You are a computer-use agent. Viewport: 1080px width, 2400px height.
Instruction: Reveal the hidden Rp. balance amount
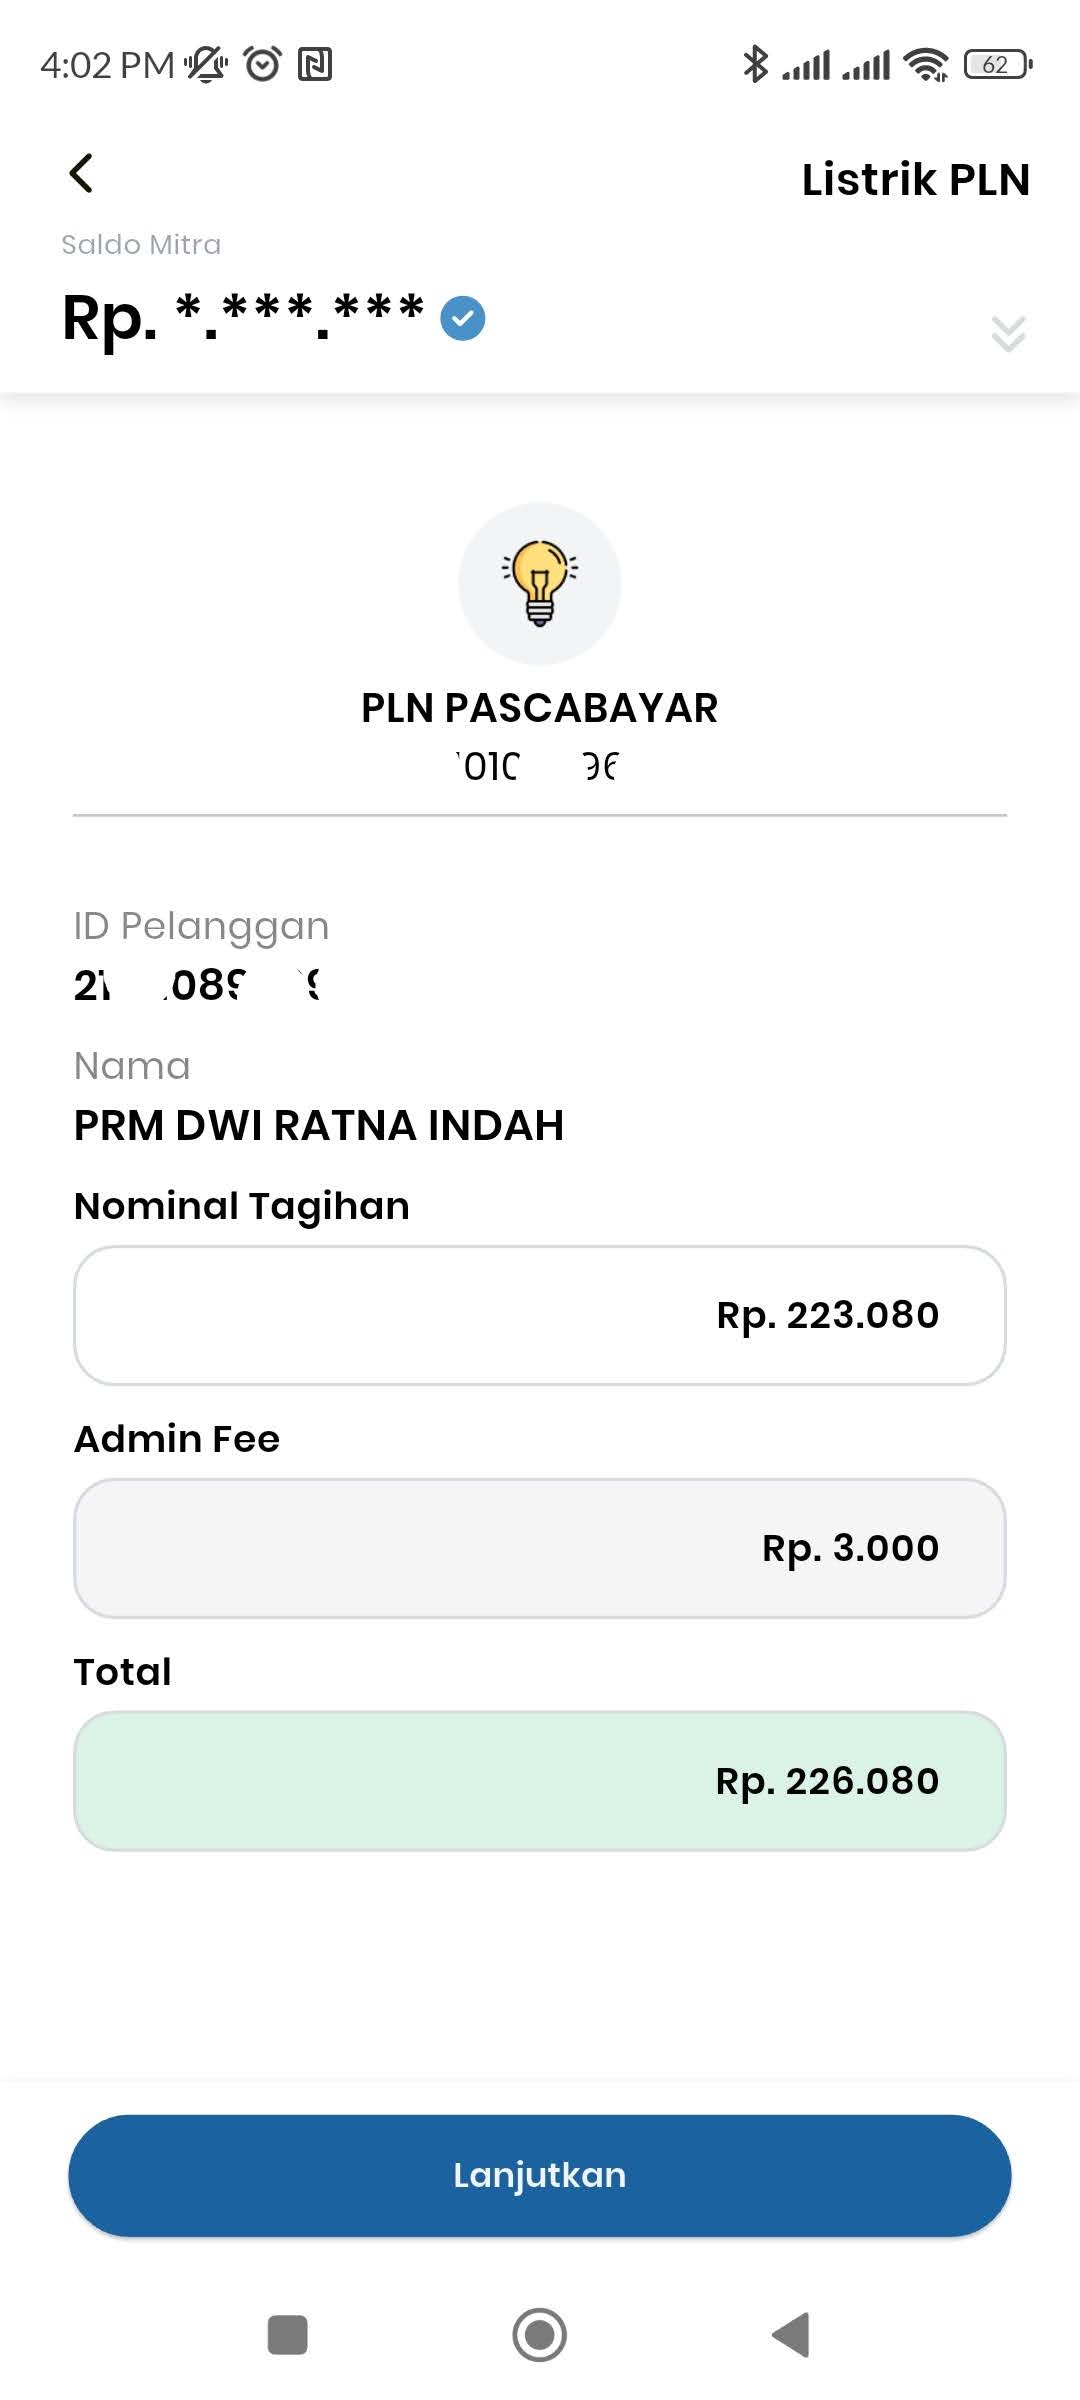pyautogui.click(x=243, y=318)
